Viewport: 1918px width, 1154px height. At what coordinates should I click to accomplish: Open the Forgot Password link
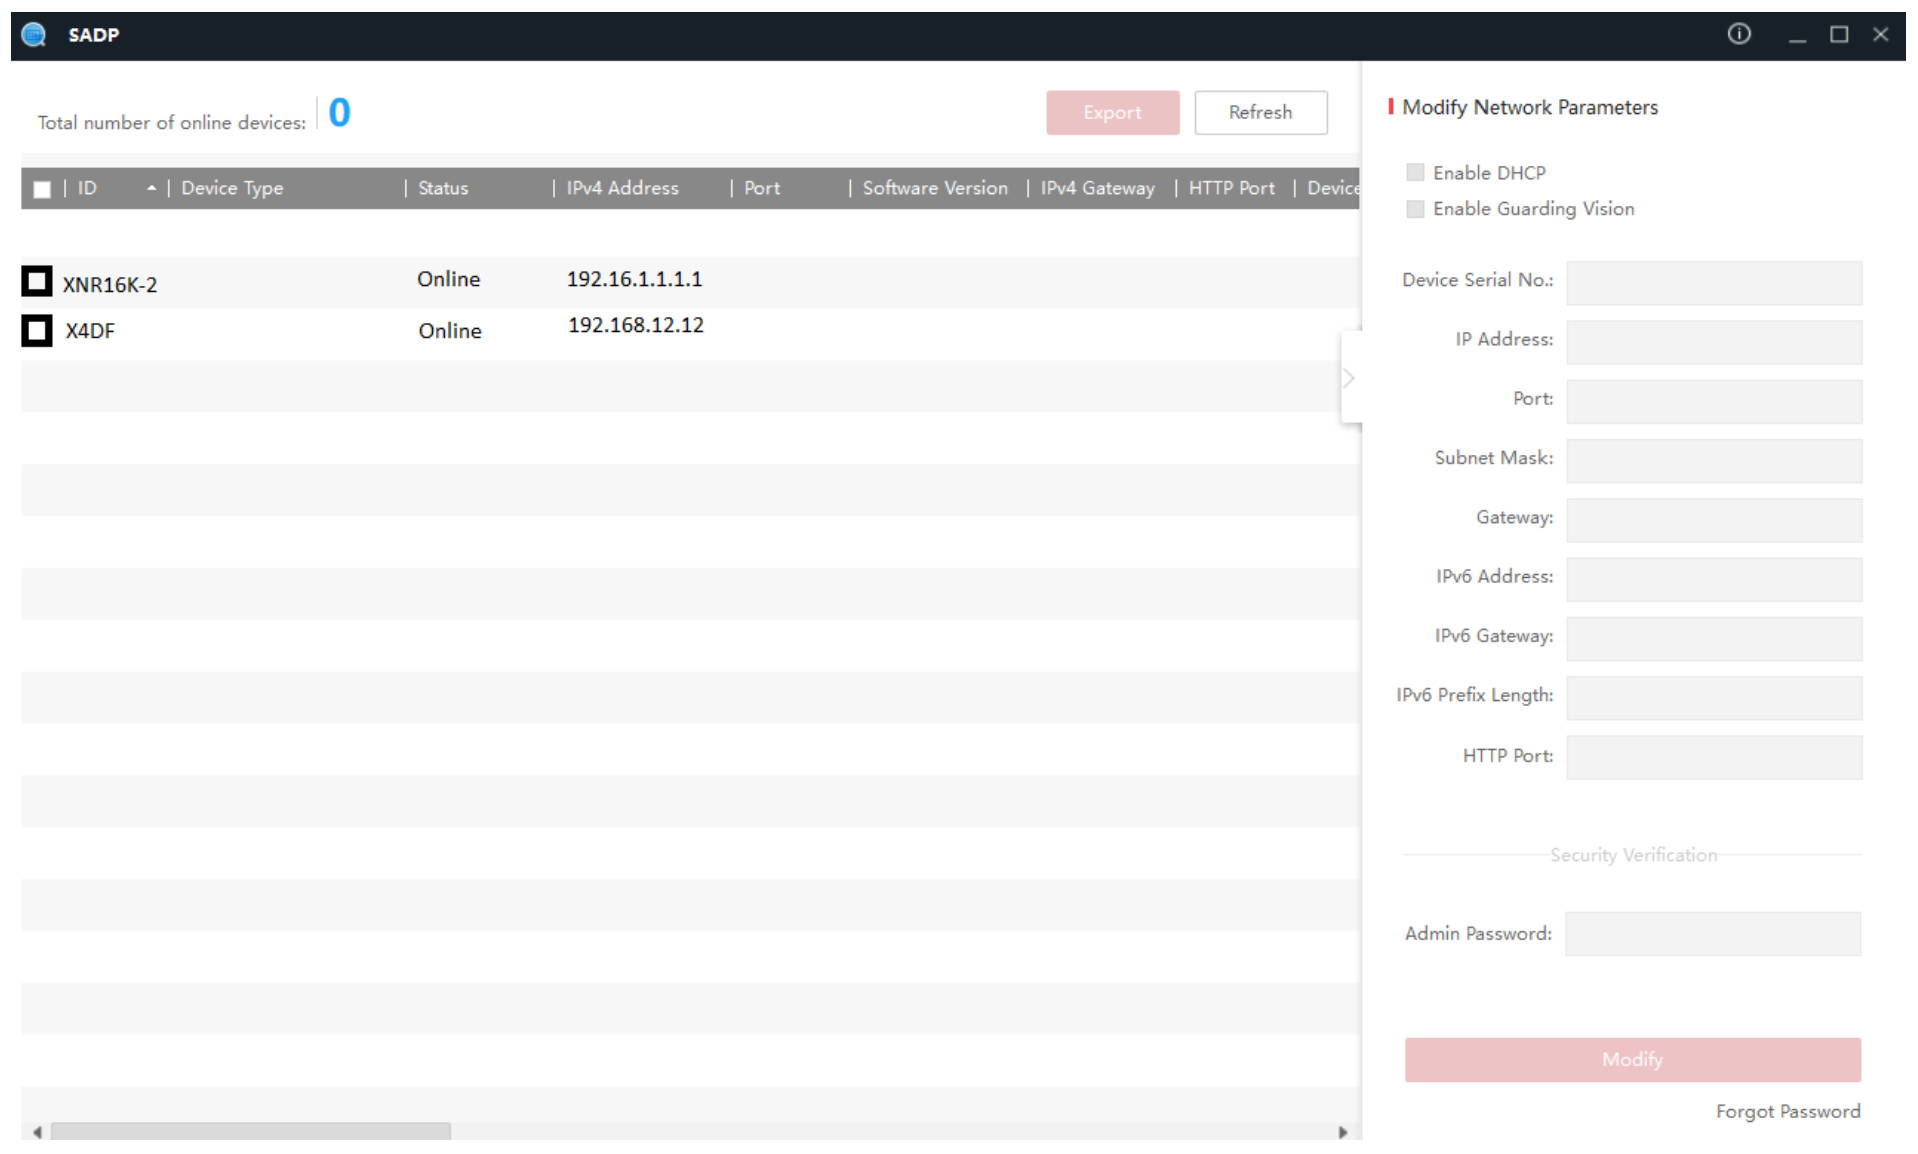tap(1788, 1112)
